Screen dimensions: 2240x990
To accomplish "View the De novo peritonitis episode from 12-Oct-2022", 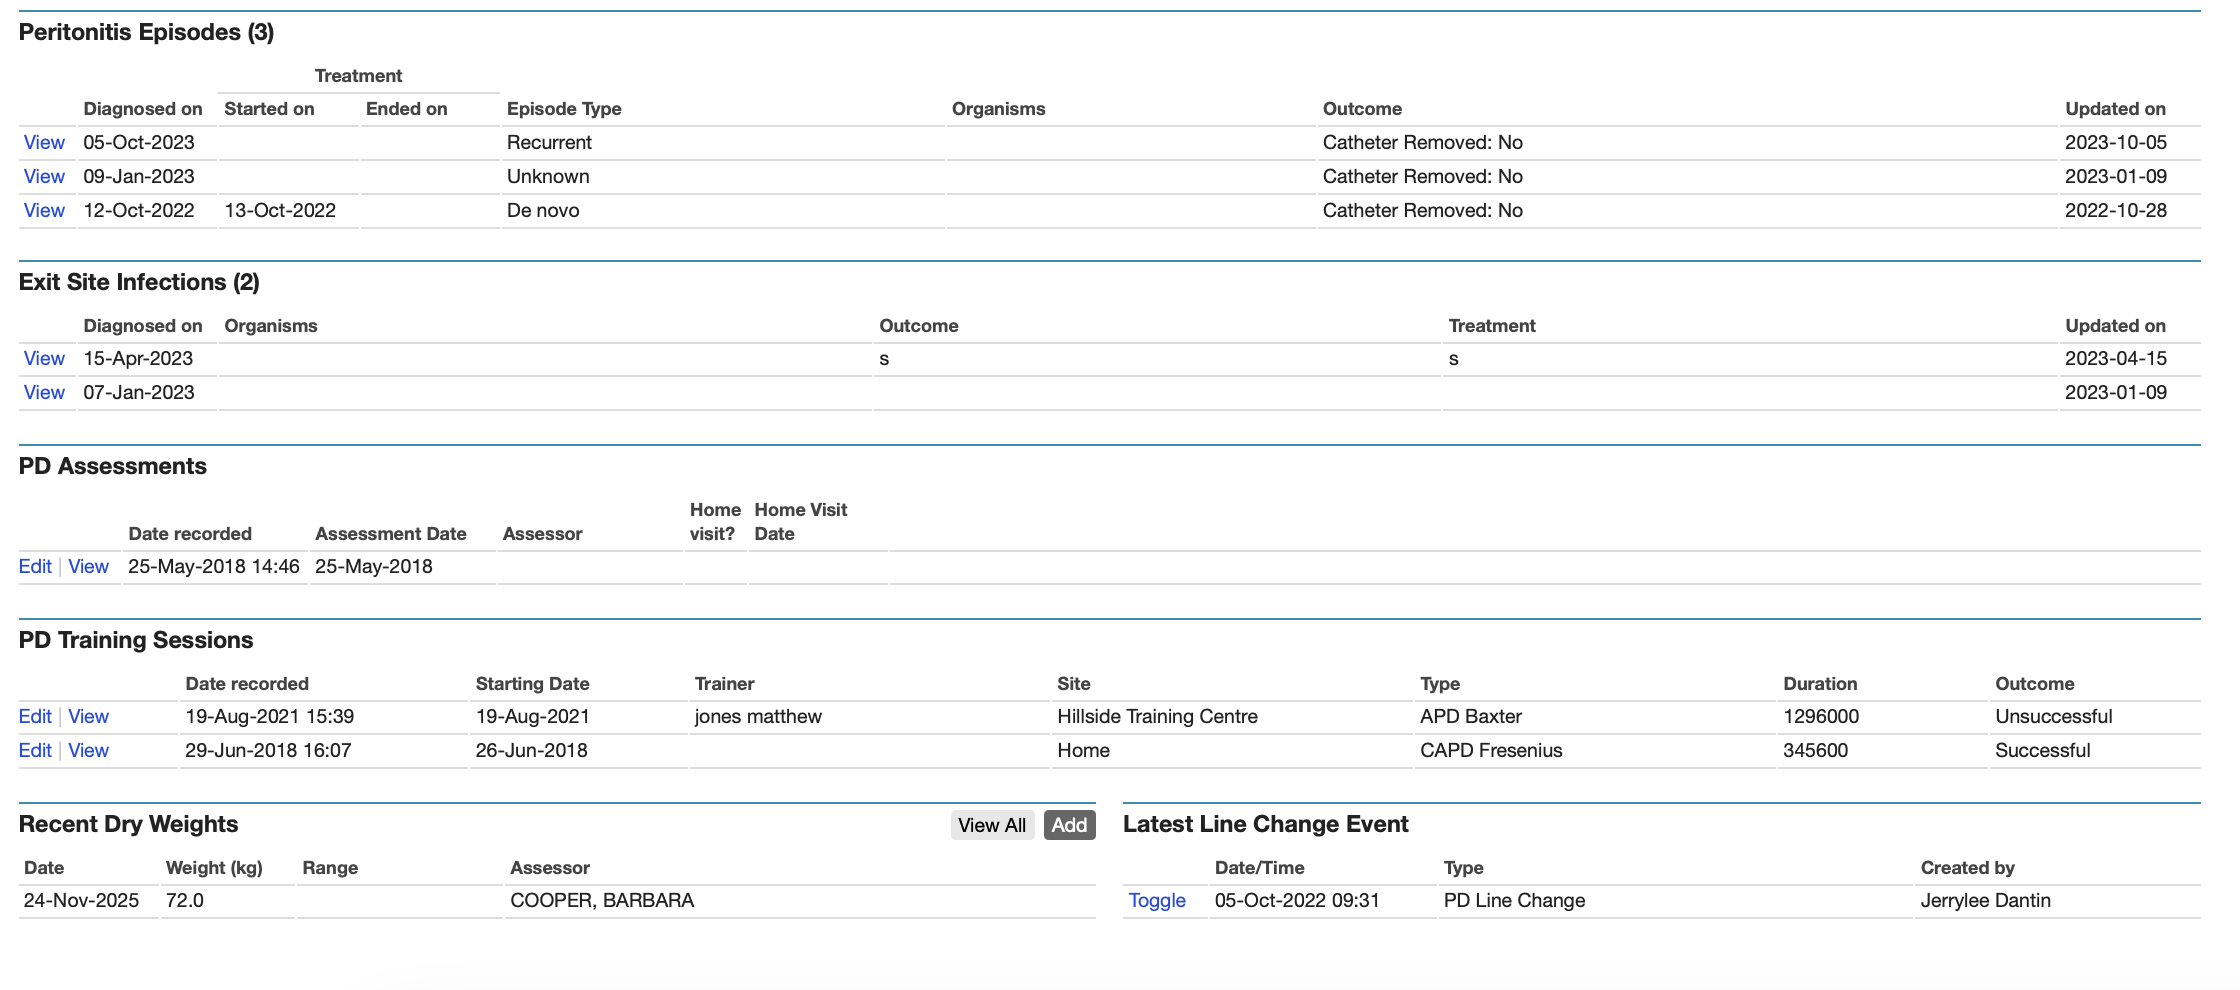I will [x=43, y=210].
